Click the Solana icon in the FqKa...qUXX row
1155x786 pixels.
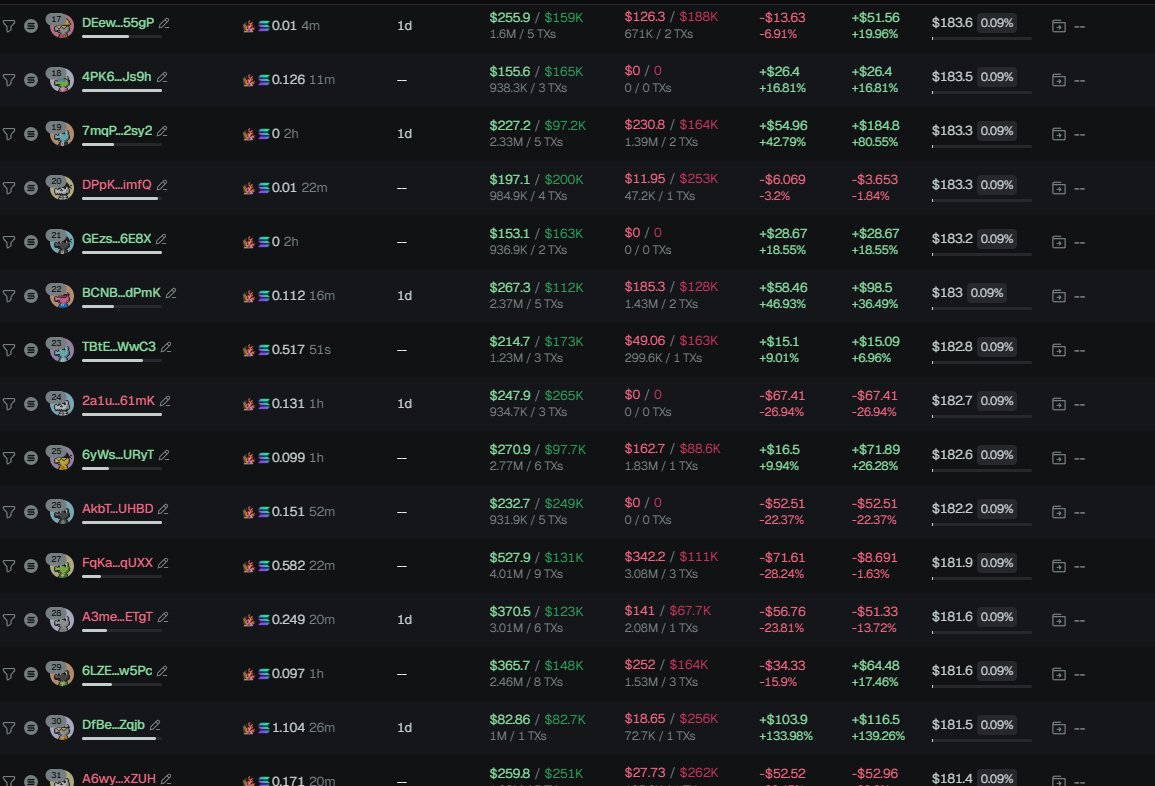coord(264,566)
